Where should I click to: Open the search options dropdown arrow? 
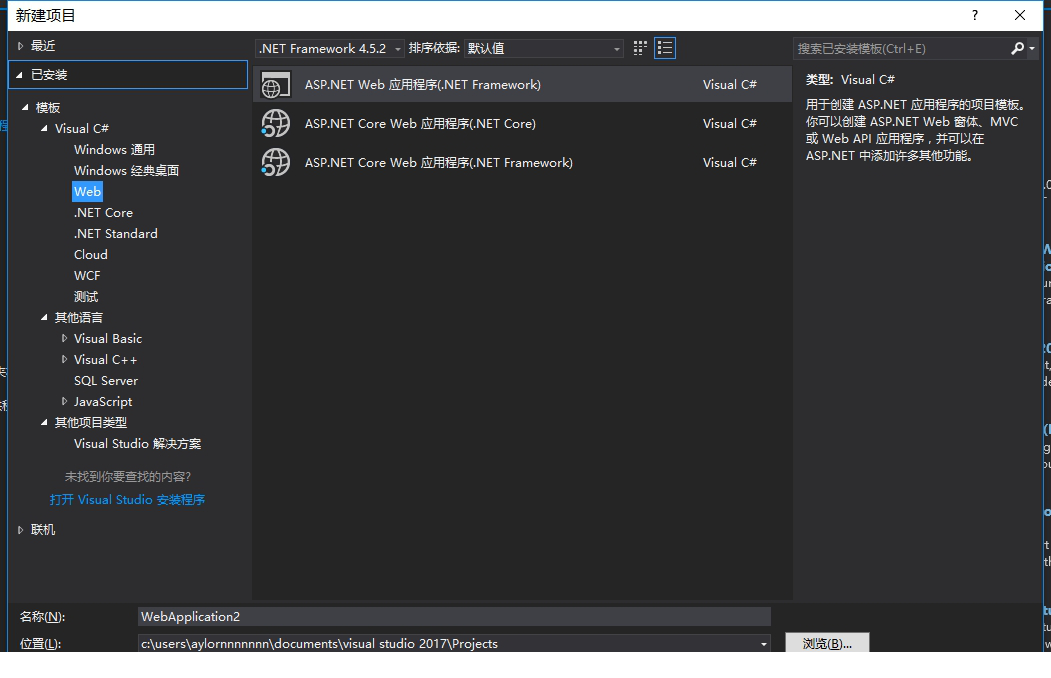coord(1032,48)
